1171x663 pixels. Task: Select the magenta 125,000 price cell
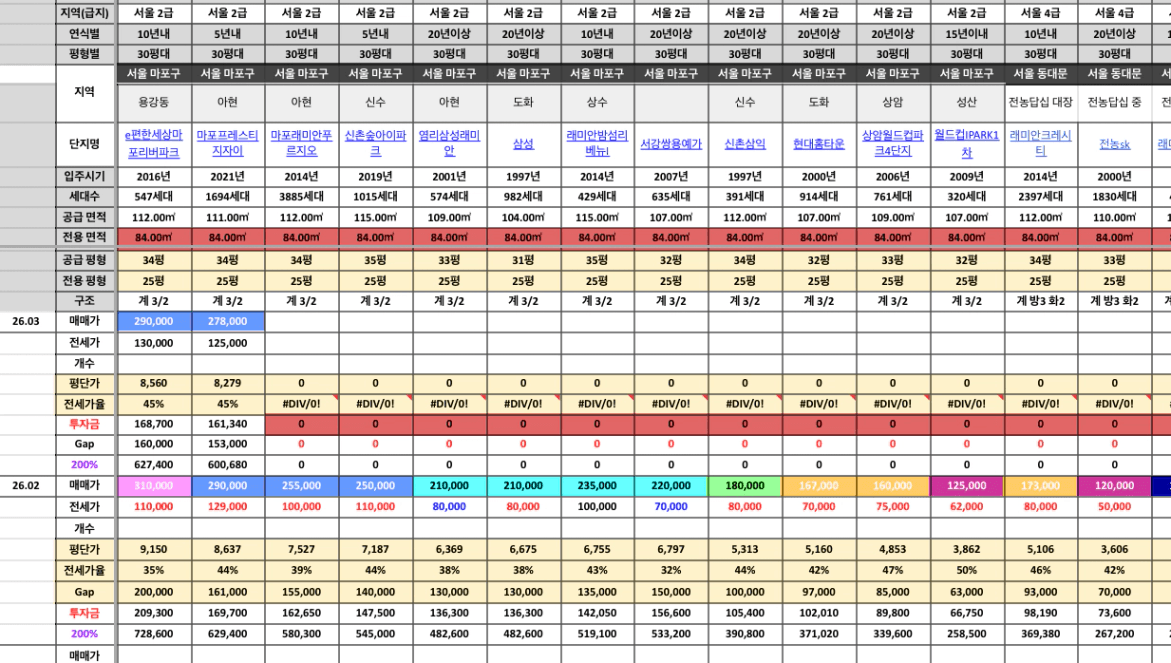(966, 485)
